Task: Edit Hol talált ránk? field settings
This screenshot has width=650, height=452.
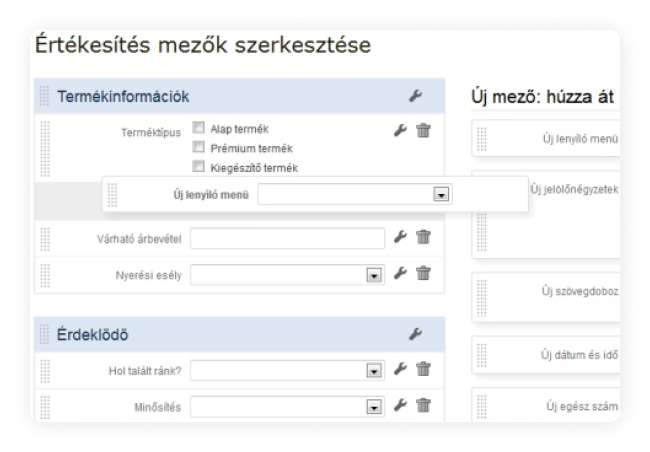Action: [x=400, y=369]
